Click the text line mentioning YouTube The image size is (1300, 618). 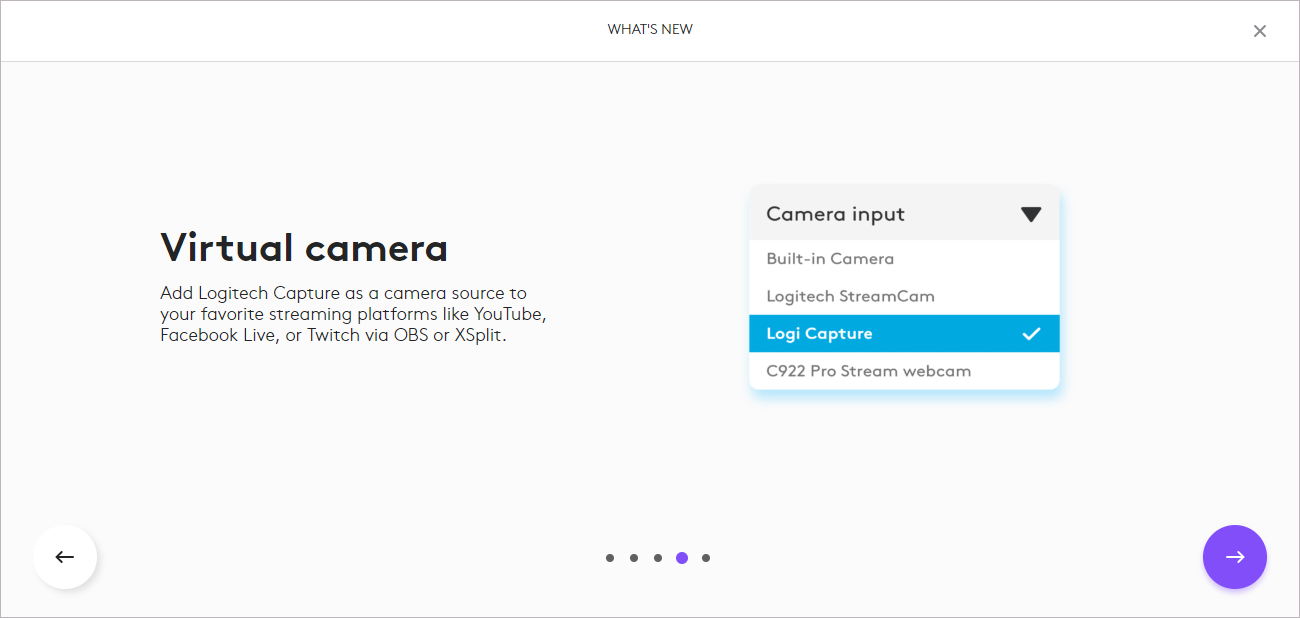pos(353,314)
